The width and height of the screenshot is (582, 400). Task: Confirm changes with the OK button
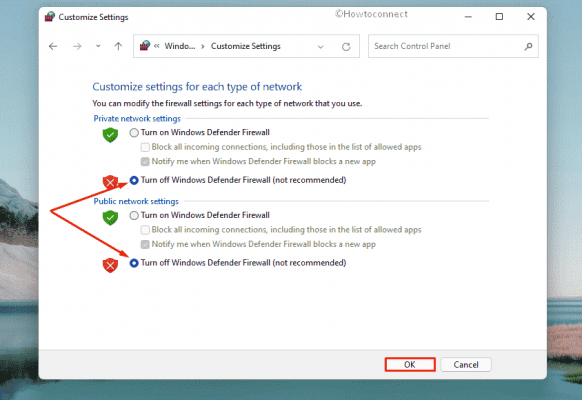(x=410, y=364)
